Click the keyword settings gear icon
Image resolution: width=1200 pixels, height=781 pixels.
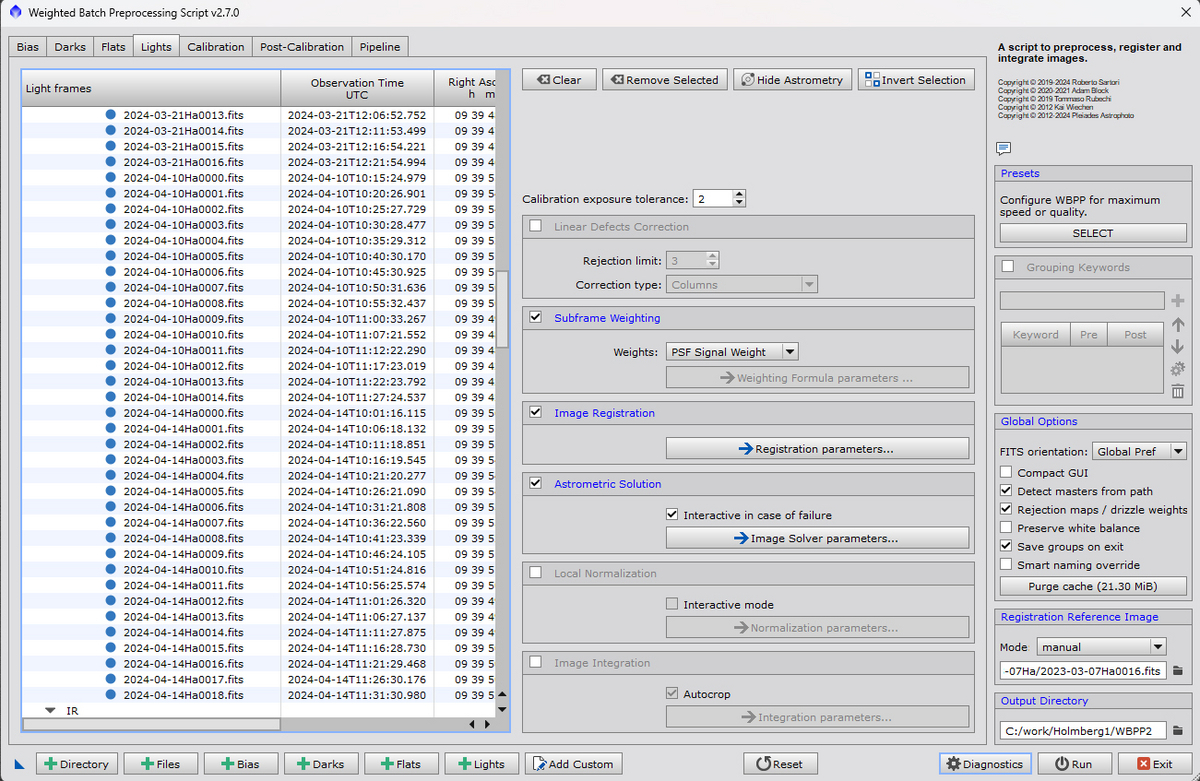1177,369
